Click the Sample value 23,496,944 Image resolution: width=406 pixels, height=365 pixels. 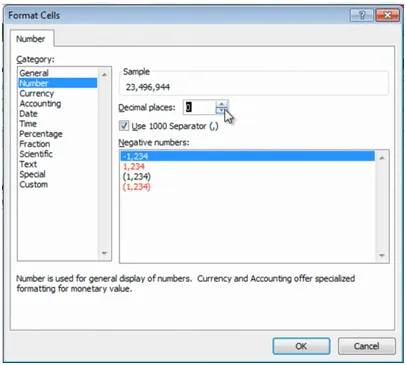point(148,87)
